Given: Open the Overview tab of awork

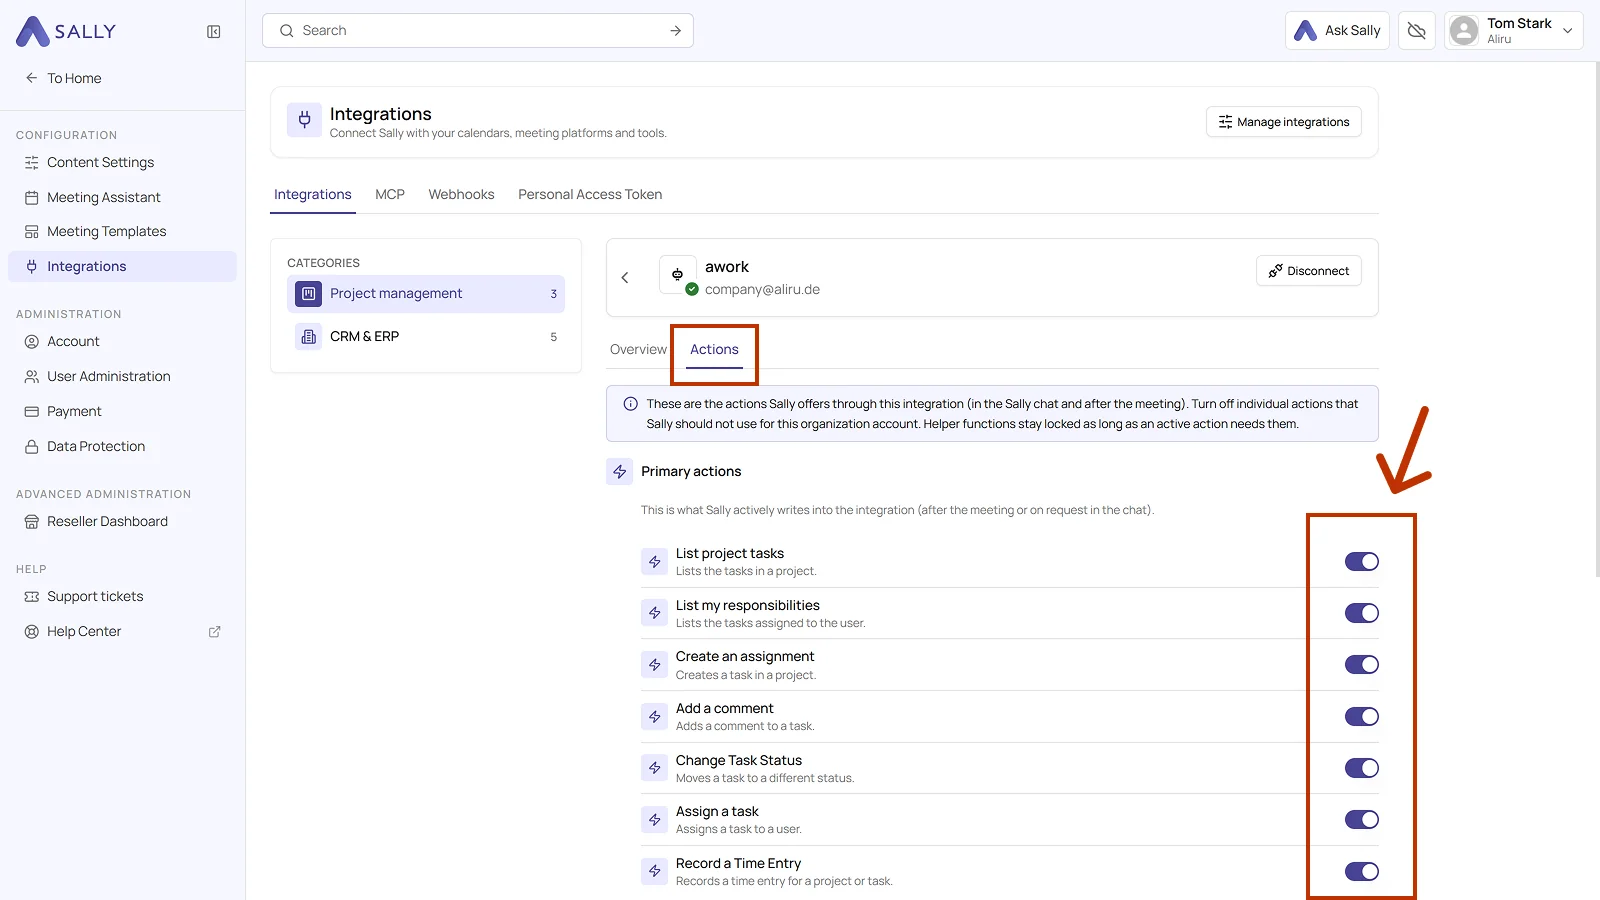Looking at the screenshot, I should click(638, 349).
